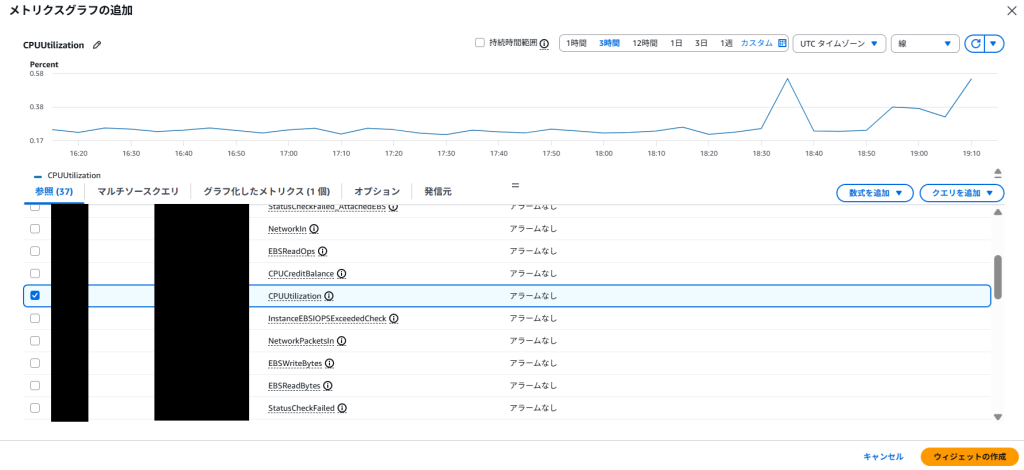Screen dimensions: 1024x470
Task: Click the refresh graph icon
Action: coord(975,44)
